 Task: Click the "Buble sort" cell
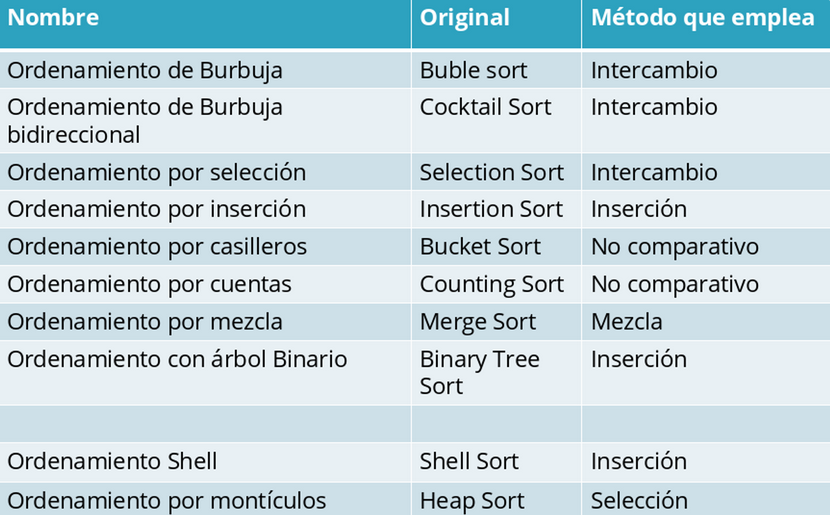[x=473, y=71]
